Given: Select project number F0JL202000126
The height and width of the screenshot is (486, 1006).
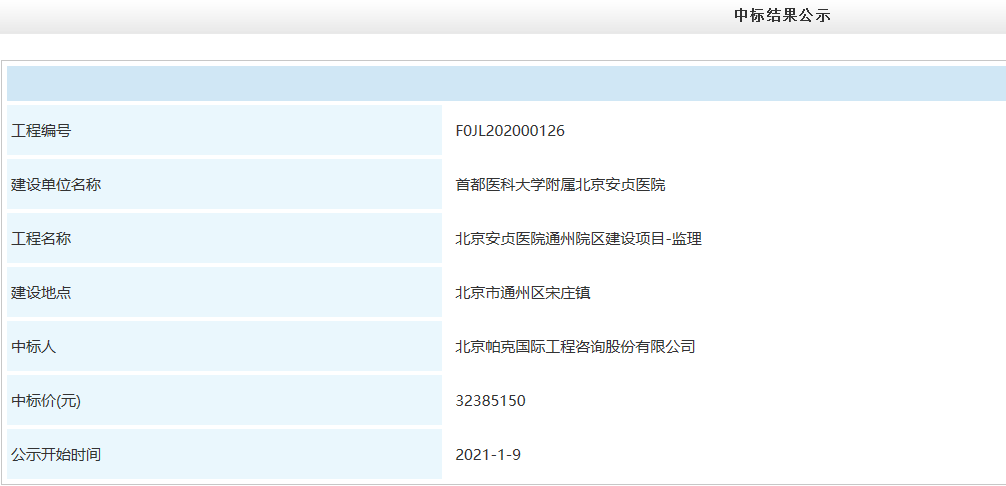Looking at the screenshot, I should click(510, 131).
